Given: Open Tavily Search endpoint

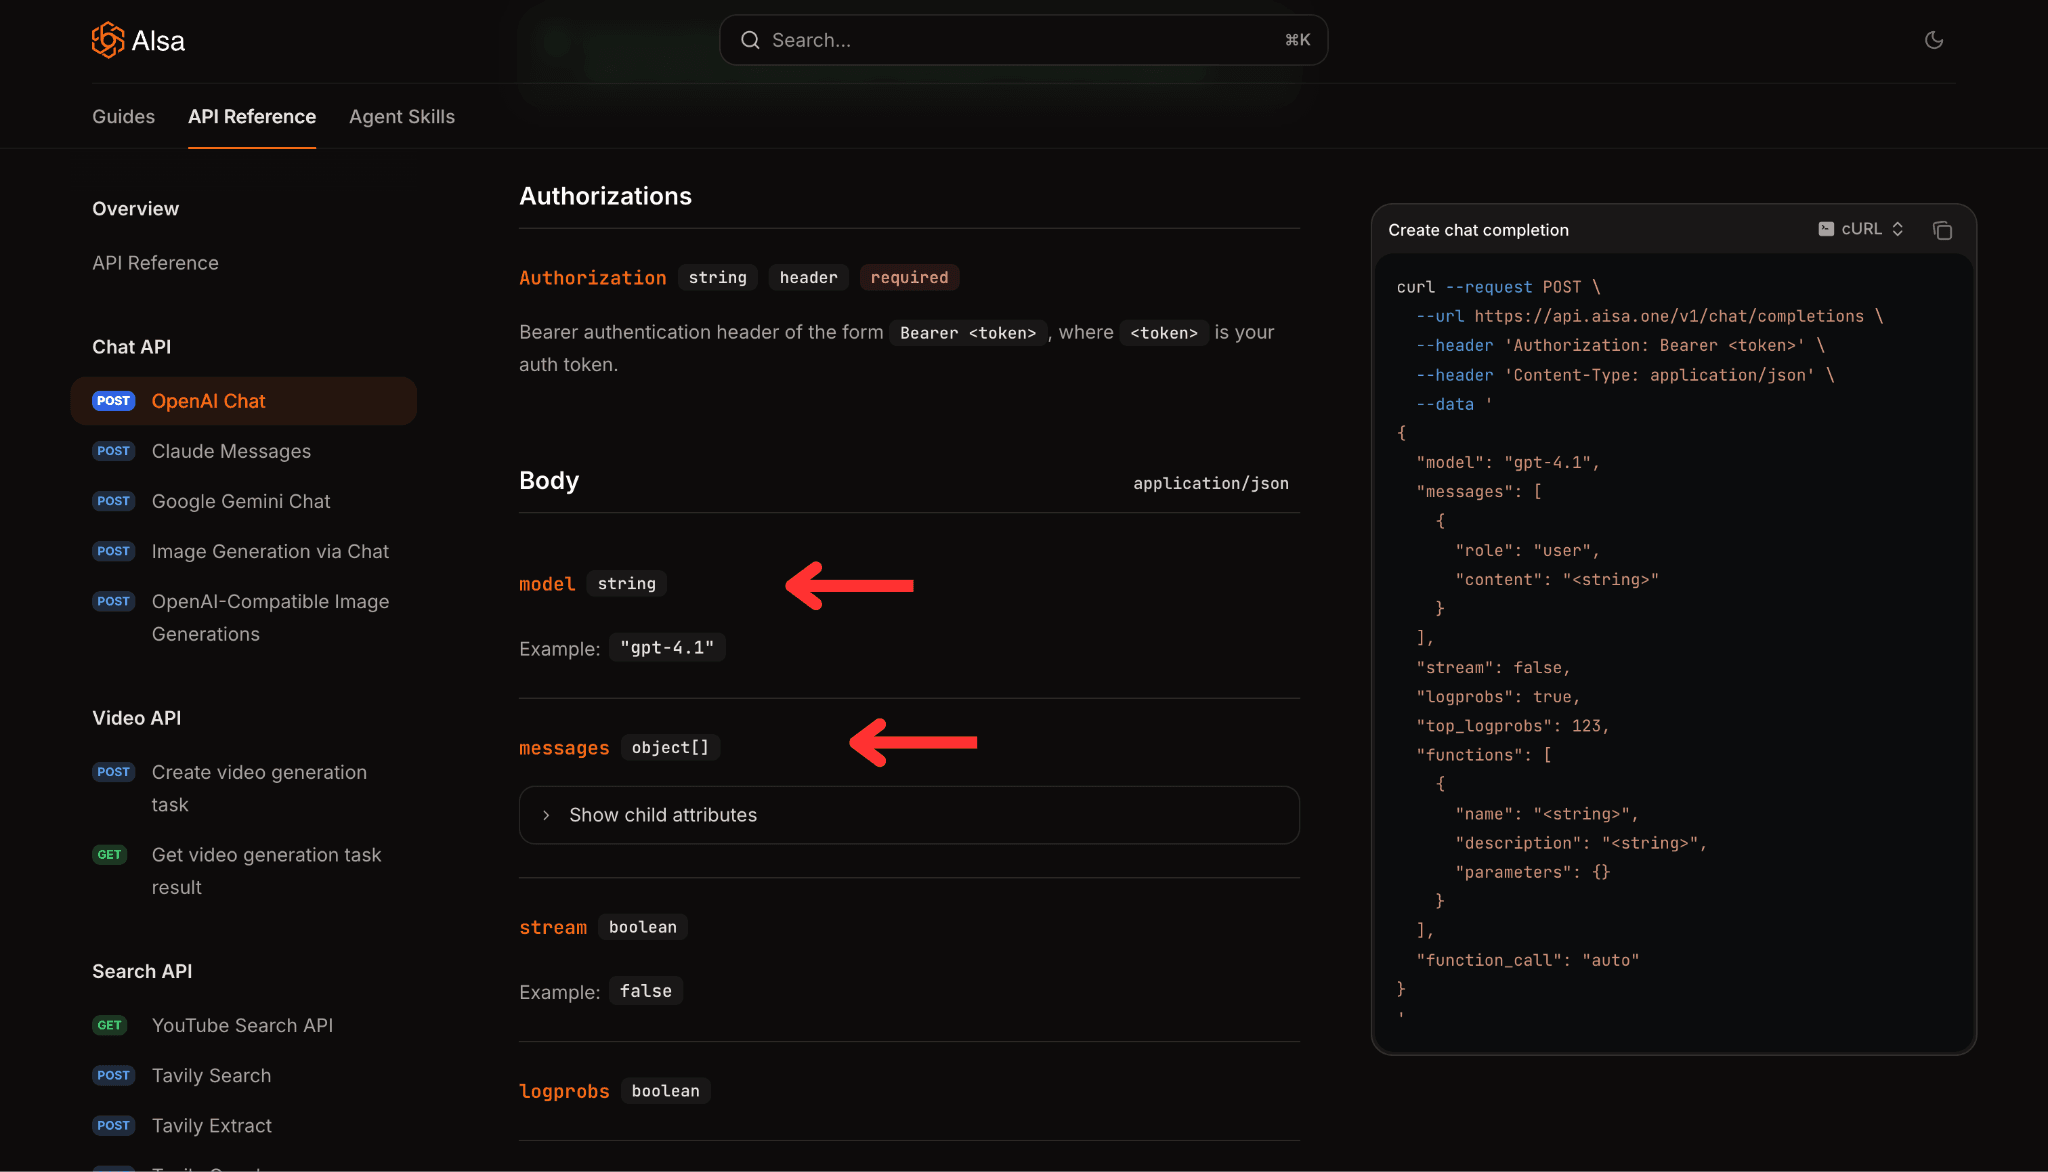Looking at the screenshot, I should pos(211,1075).
